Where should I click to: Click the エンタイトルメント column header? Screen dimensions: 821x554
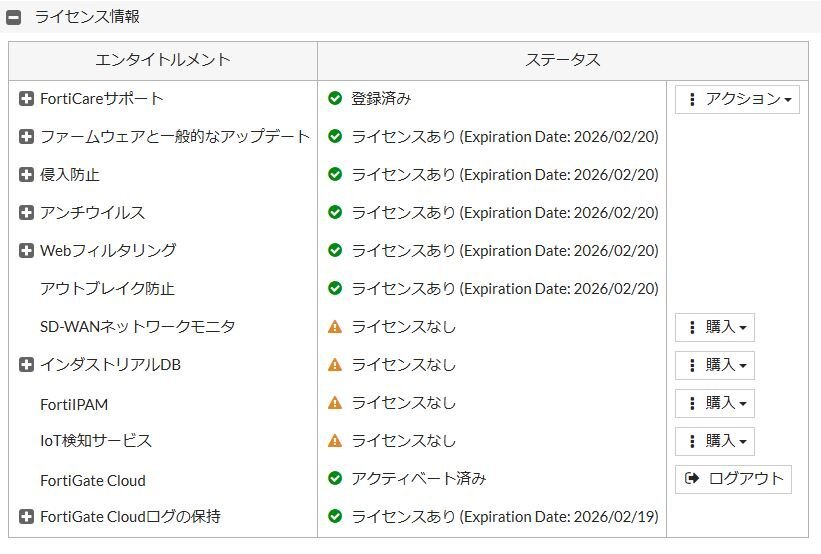pyautogui.click(x=163, y=61)
